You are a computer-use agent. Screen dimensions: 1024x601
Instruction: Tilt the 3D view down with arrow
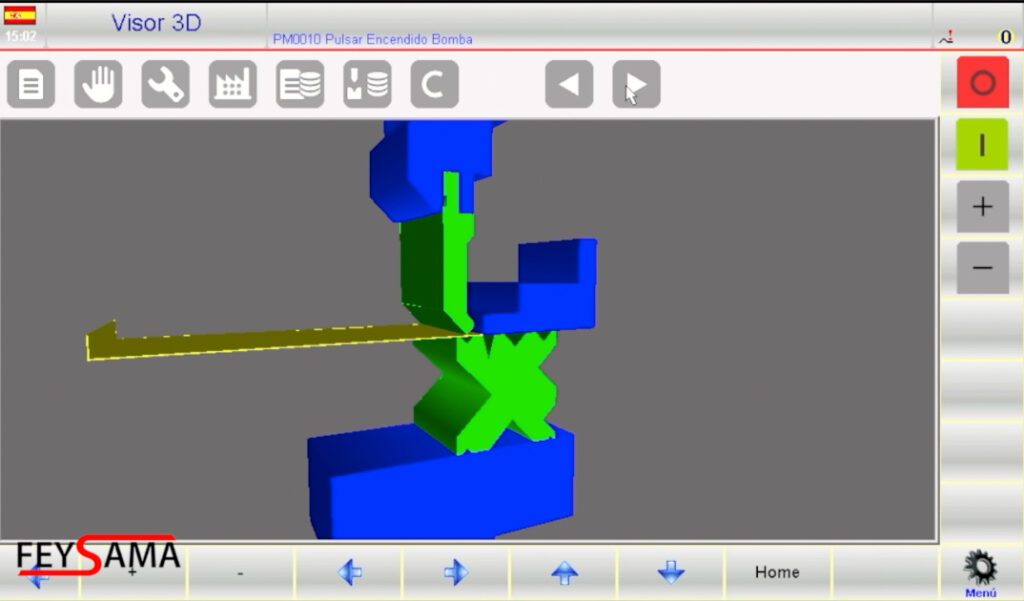click(x=671, y=572)
